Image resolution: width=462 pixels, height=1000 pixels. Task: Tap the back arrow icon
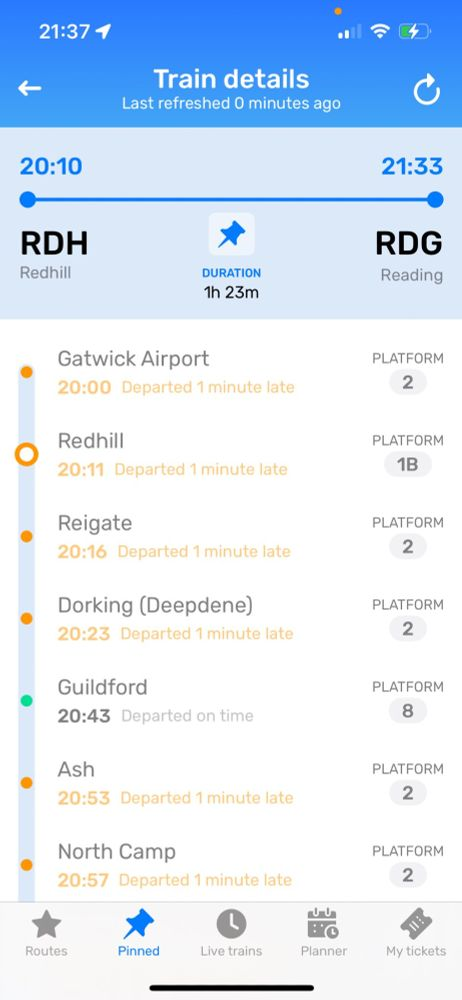[29, 89]
